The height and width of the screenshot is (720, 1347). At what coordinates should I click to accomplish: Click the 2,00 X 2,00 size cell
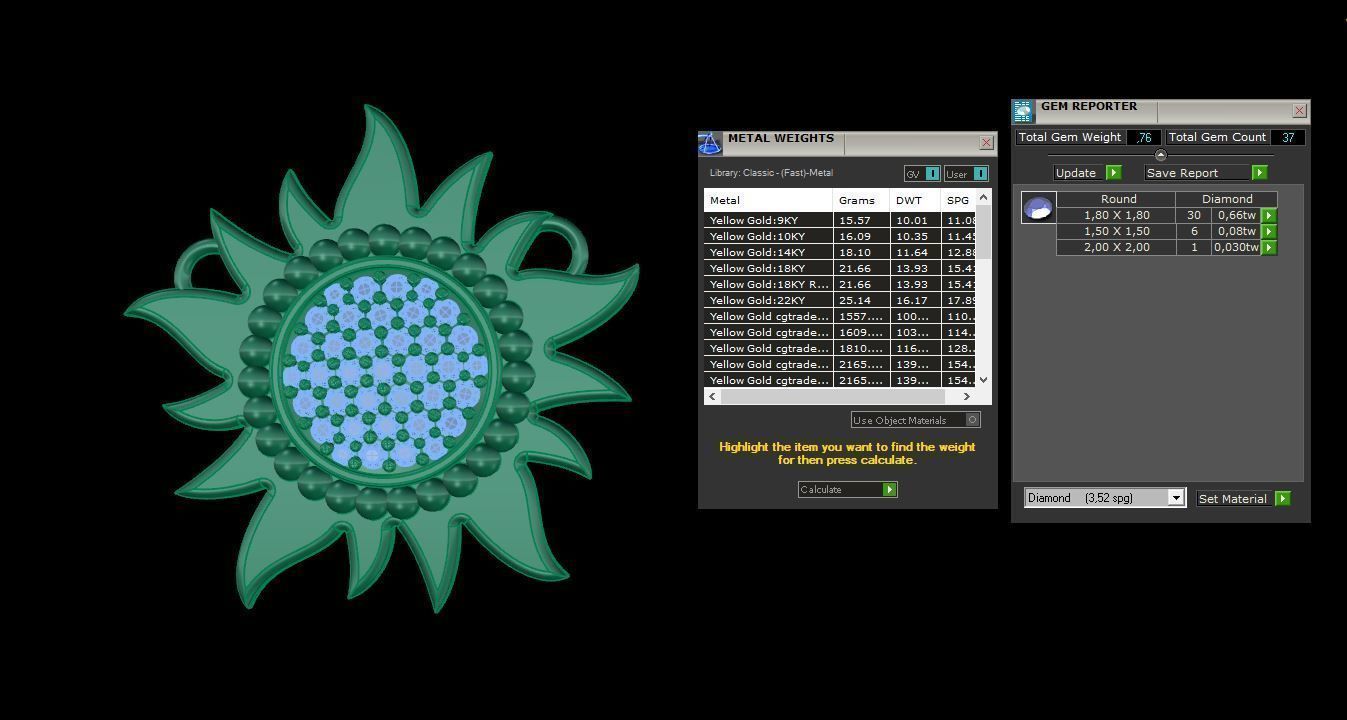1116,247
